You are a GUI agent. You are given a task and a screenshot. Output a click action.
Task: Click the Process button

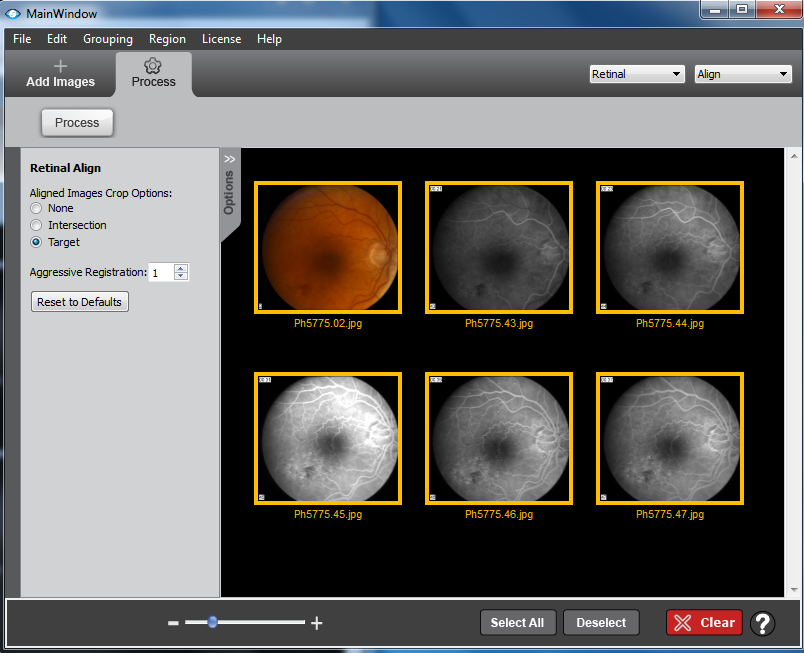[x=77, y=123]
